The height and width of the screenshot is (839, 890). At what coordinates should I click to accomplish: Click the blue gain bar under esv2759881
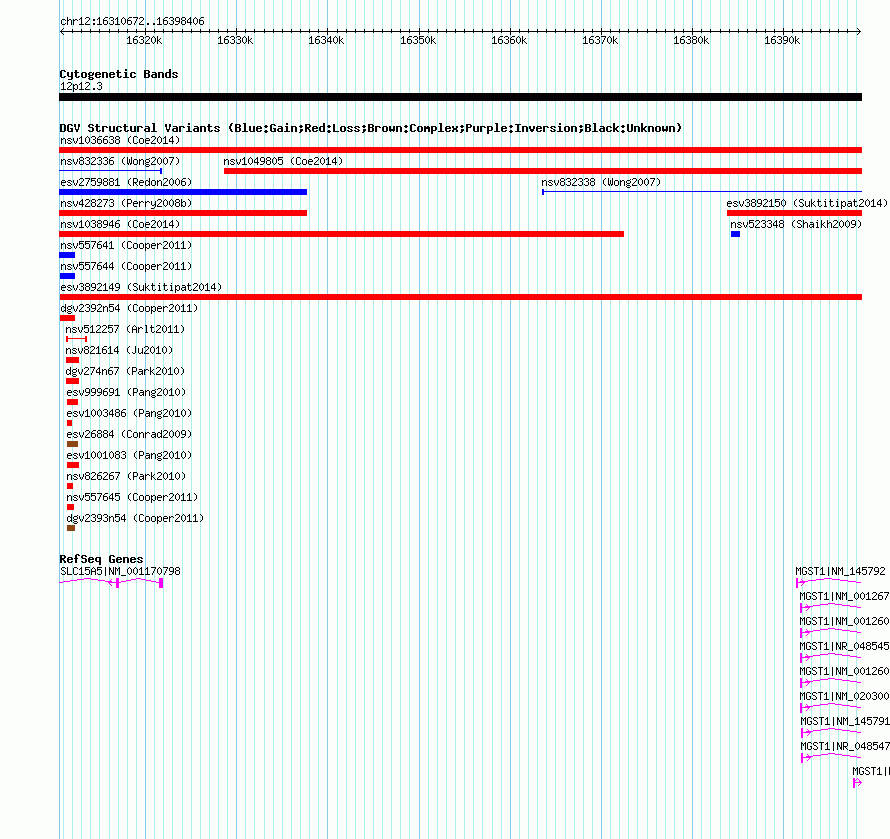coord(183,192)
